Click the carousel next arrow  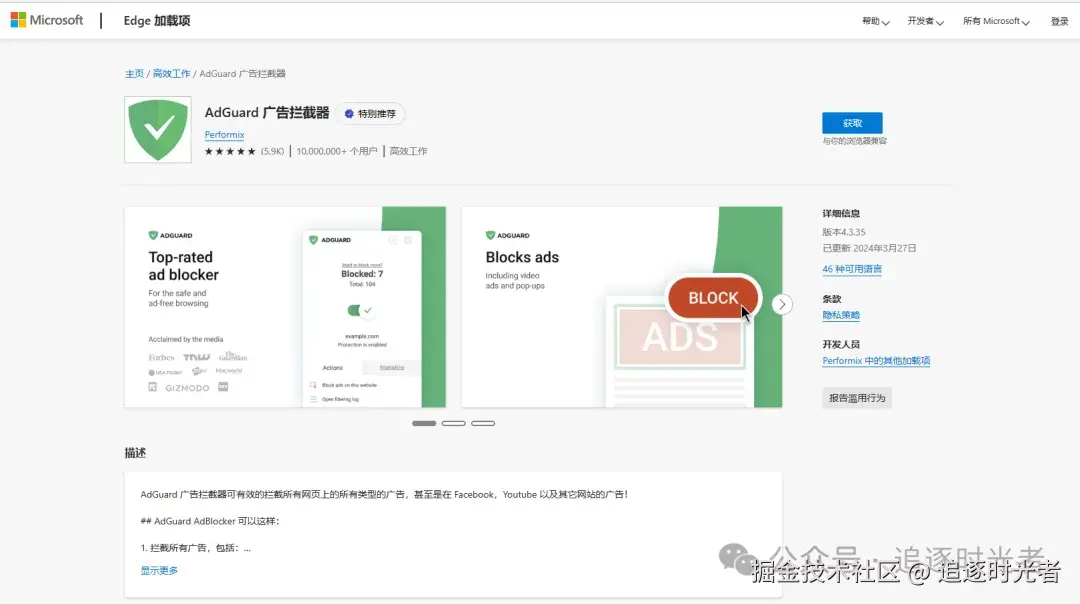781,304
